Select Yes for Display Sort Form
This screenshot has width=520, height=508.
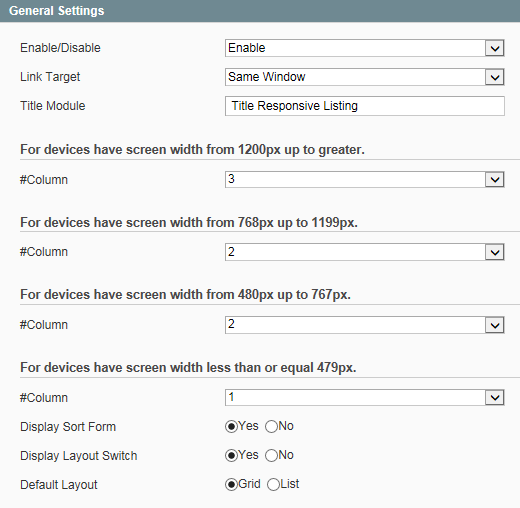(x=231, y=426)
